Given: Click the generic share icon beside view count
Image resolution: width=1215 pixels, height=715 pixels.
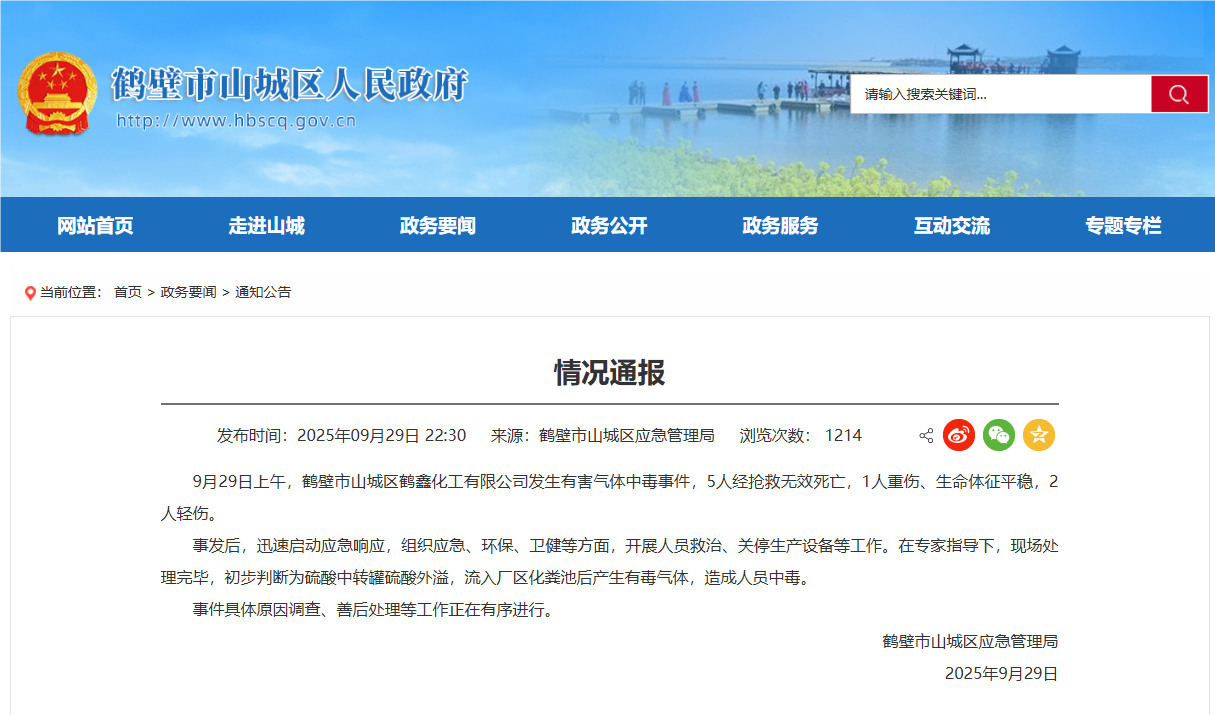Looking at the screenshot, I should click(926, 436).
